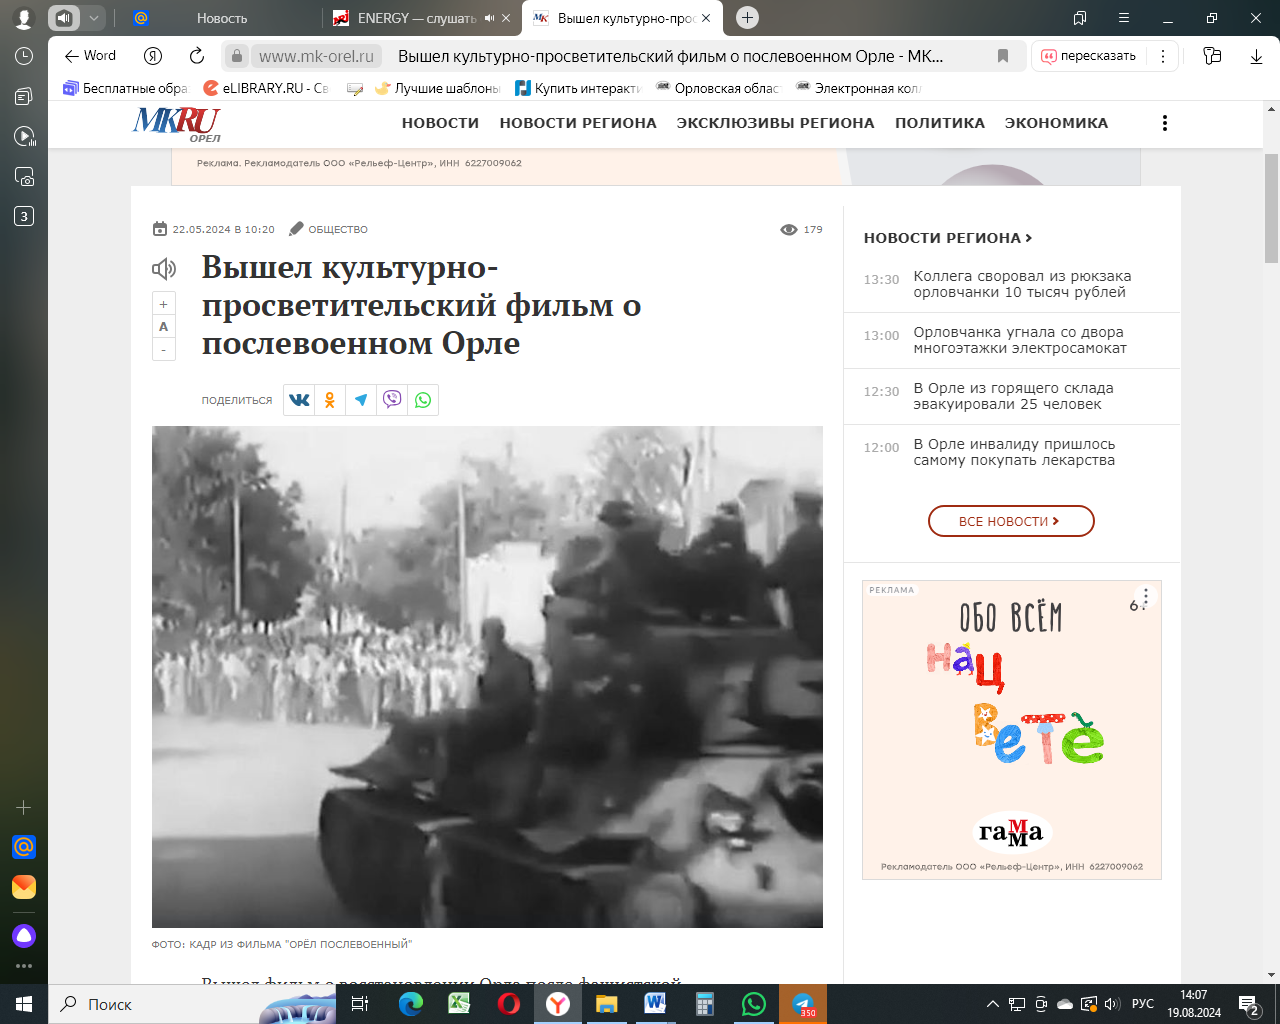Screen dimensions: 1280x1024
Task: Click the article's tank photo
Action: [487, 677]
